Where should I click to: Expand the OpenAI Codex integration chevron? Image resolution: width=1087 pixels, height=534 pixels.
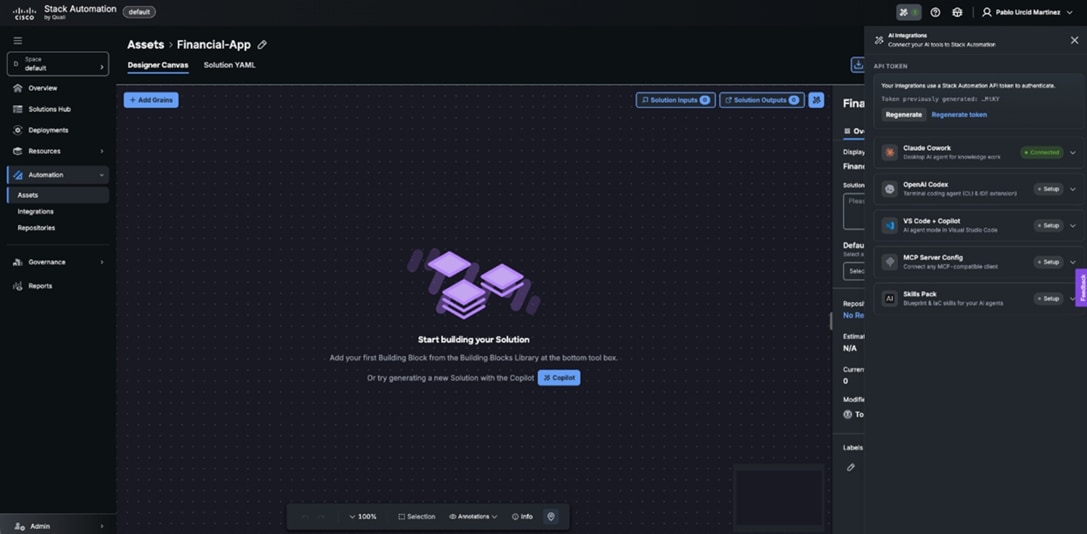click(1073, 189)
